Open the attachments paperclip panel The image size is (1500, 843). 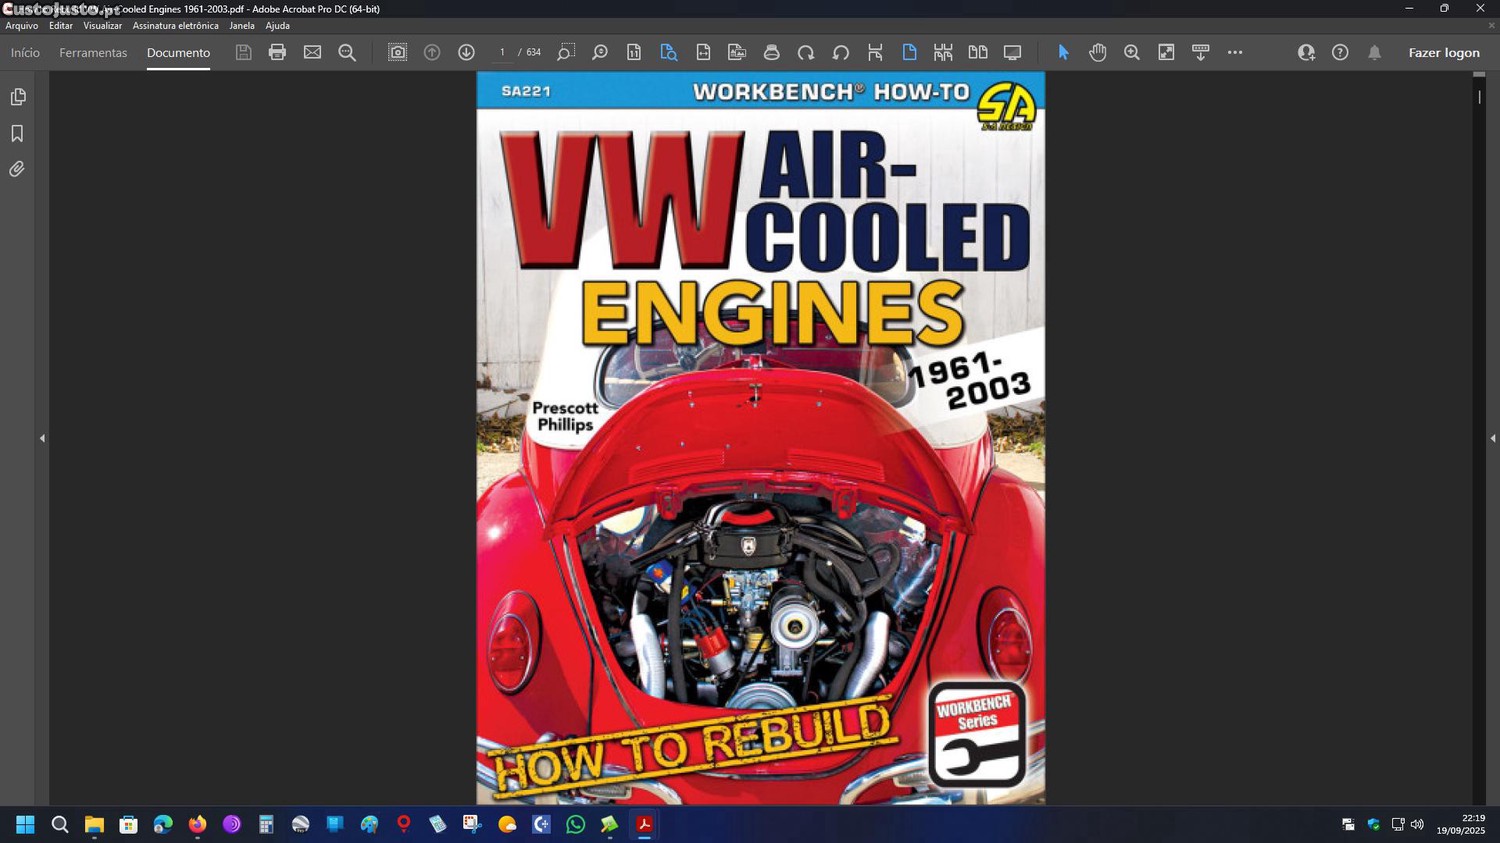click(x=17, y=169)
